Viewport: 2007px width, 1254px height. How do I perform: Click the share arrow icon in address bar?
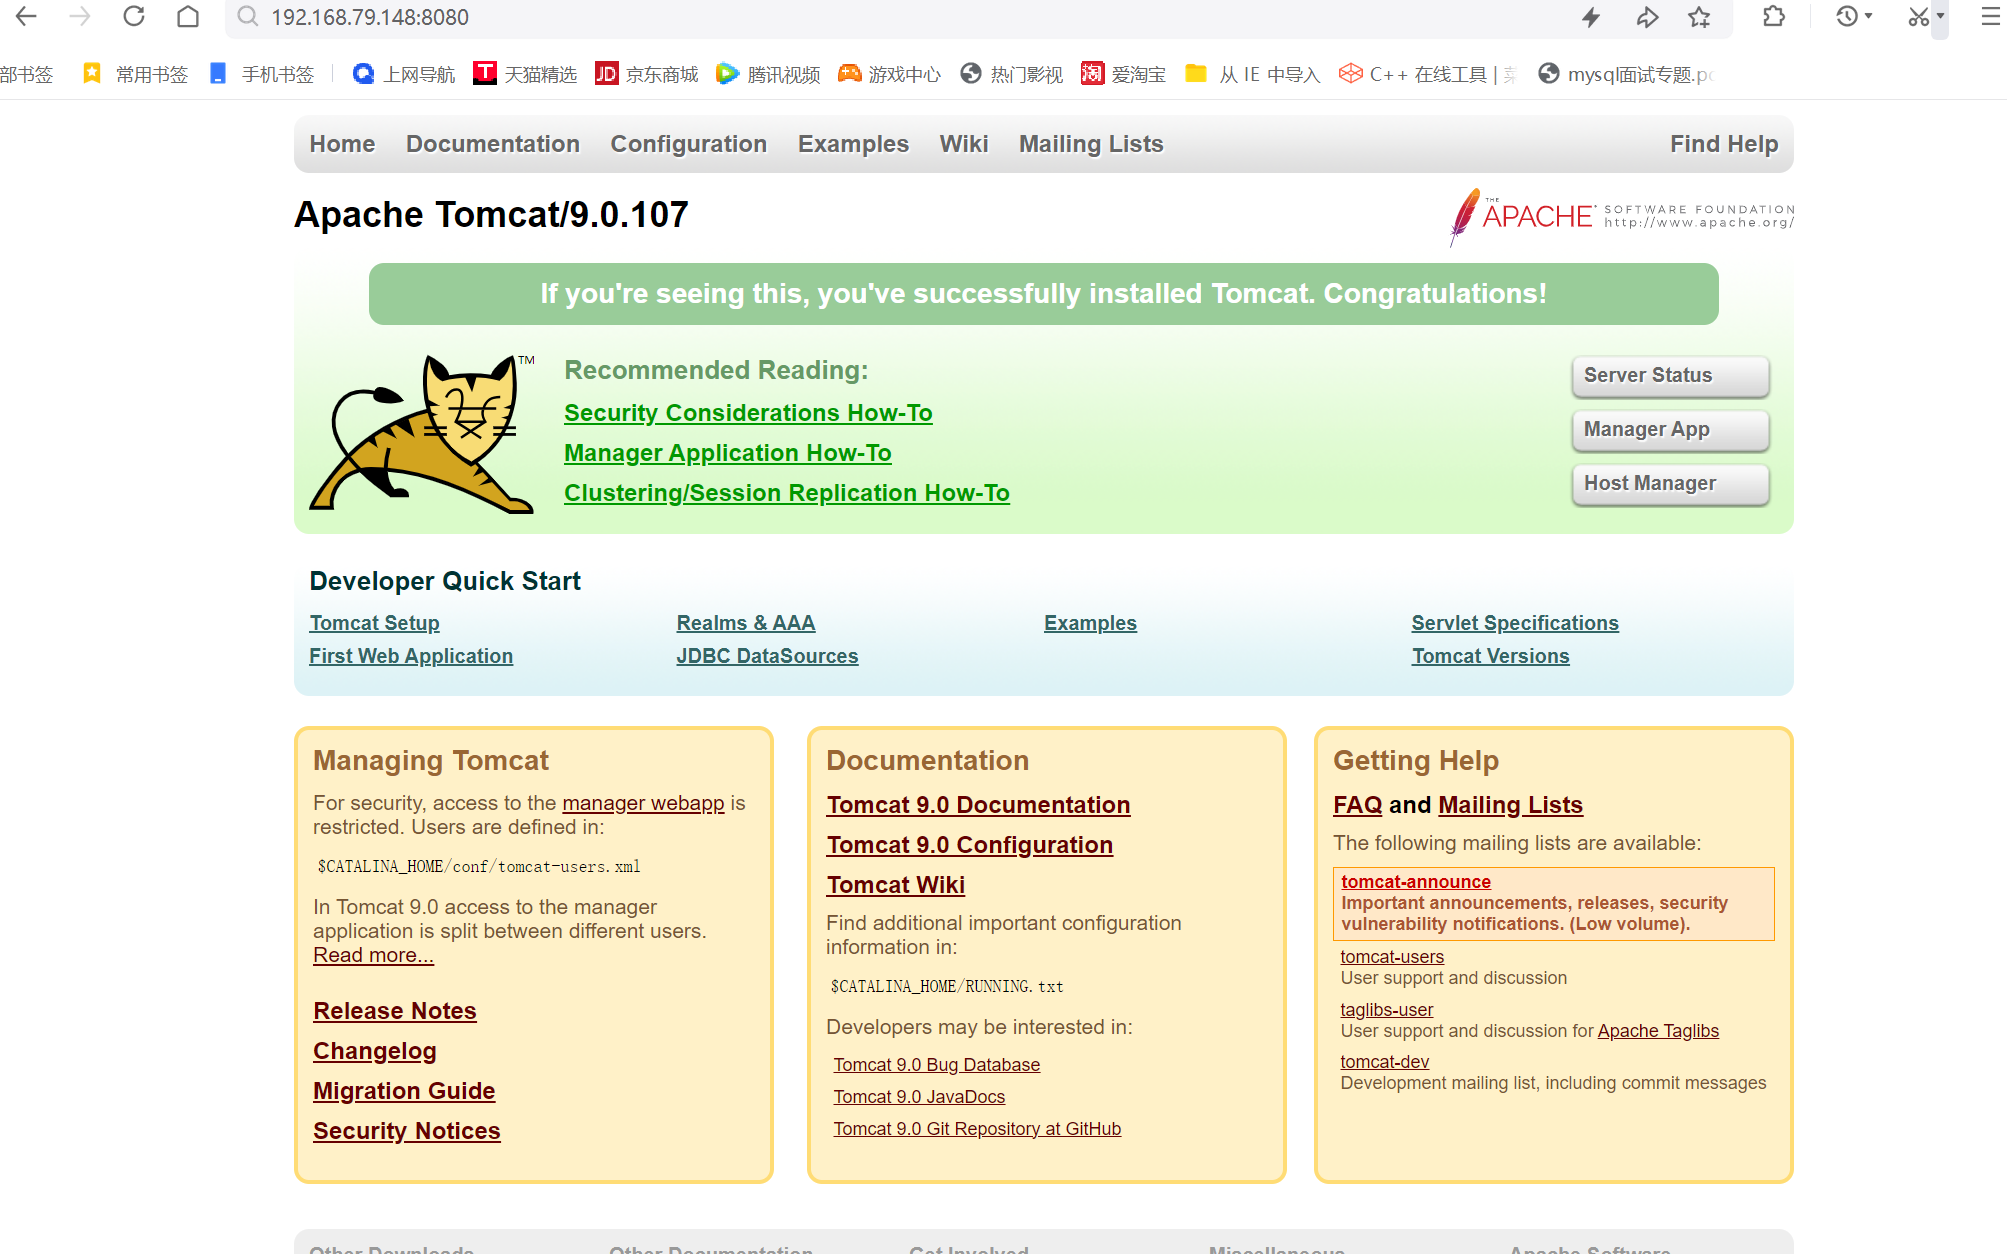1647,17
